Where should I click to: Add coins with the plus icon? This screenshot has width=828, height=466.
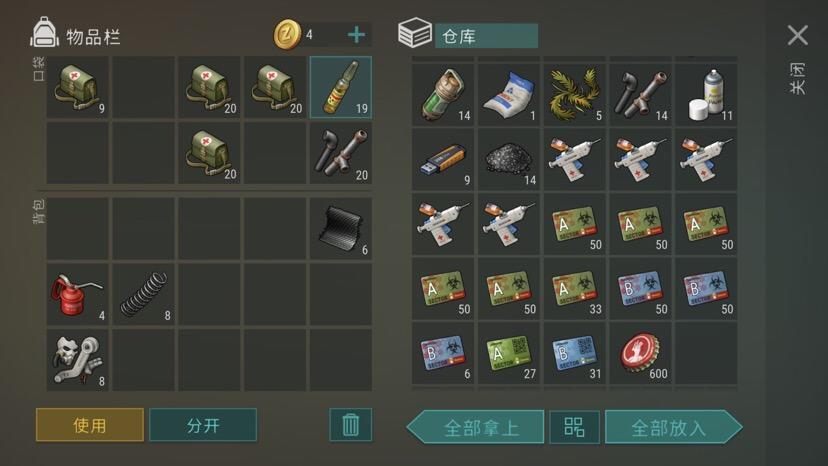coord(356,35)
